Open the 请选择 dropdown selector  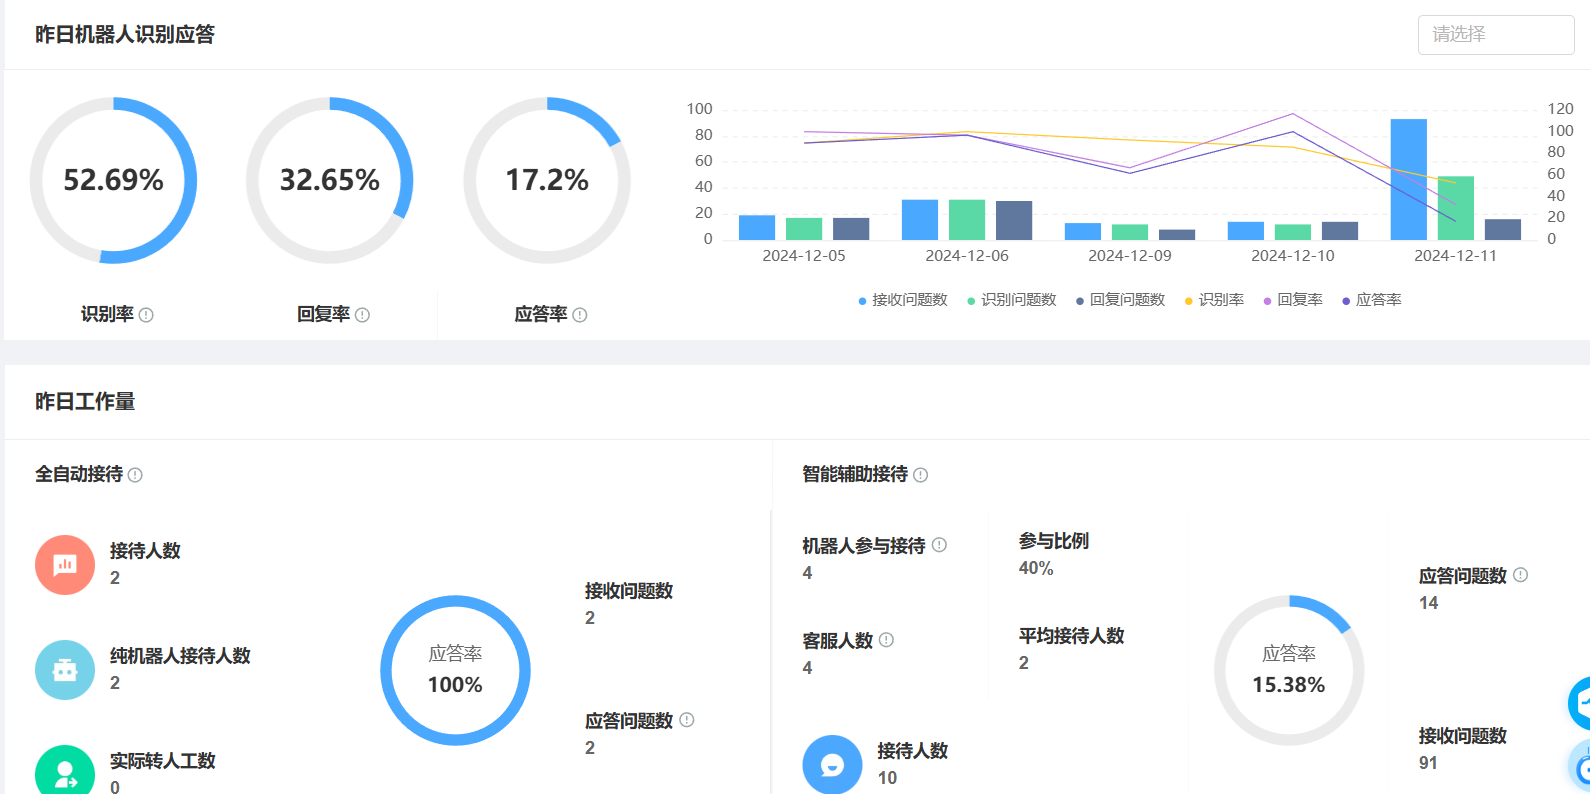(1496, 35)
